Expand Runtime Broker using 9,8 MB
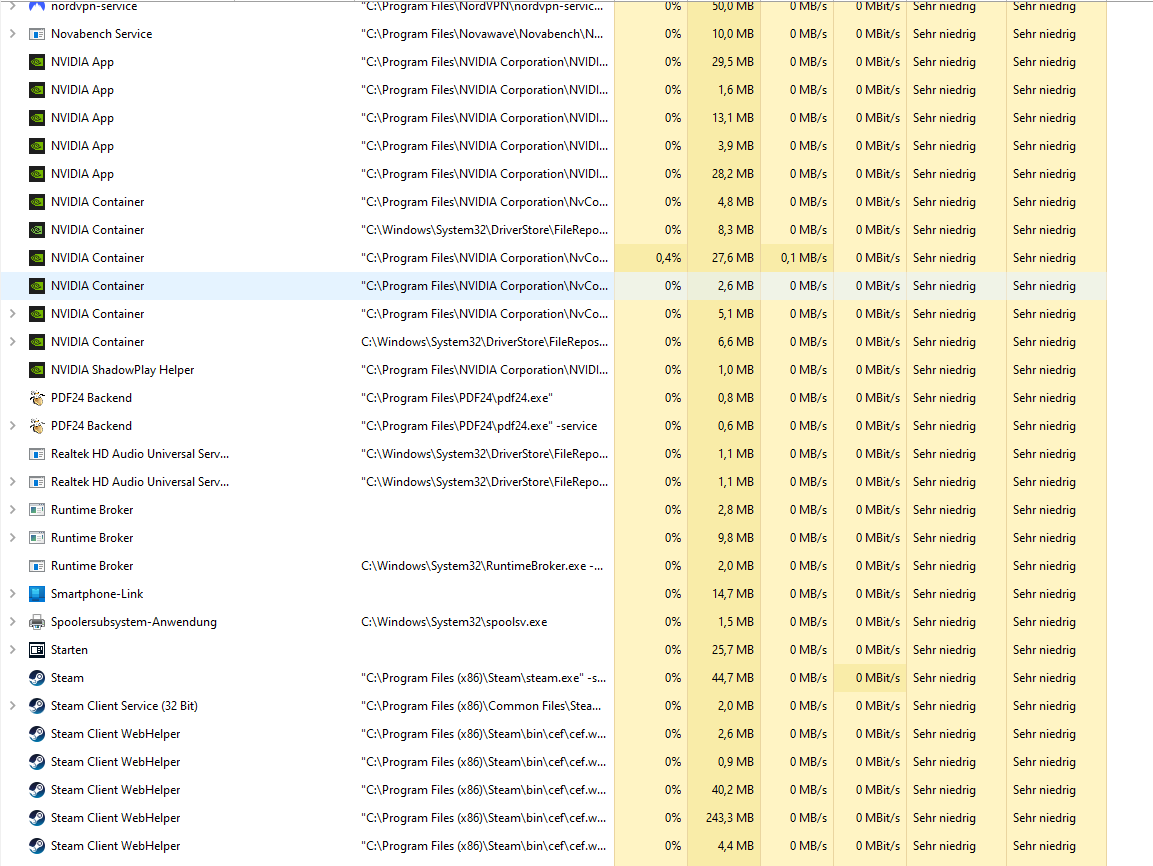Image resolution: width=1153 pixels, height=866 pixels. [13, 537]
